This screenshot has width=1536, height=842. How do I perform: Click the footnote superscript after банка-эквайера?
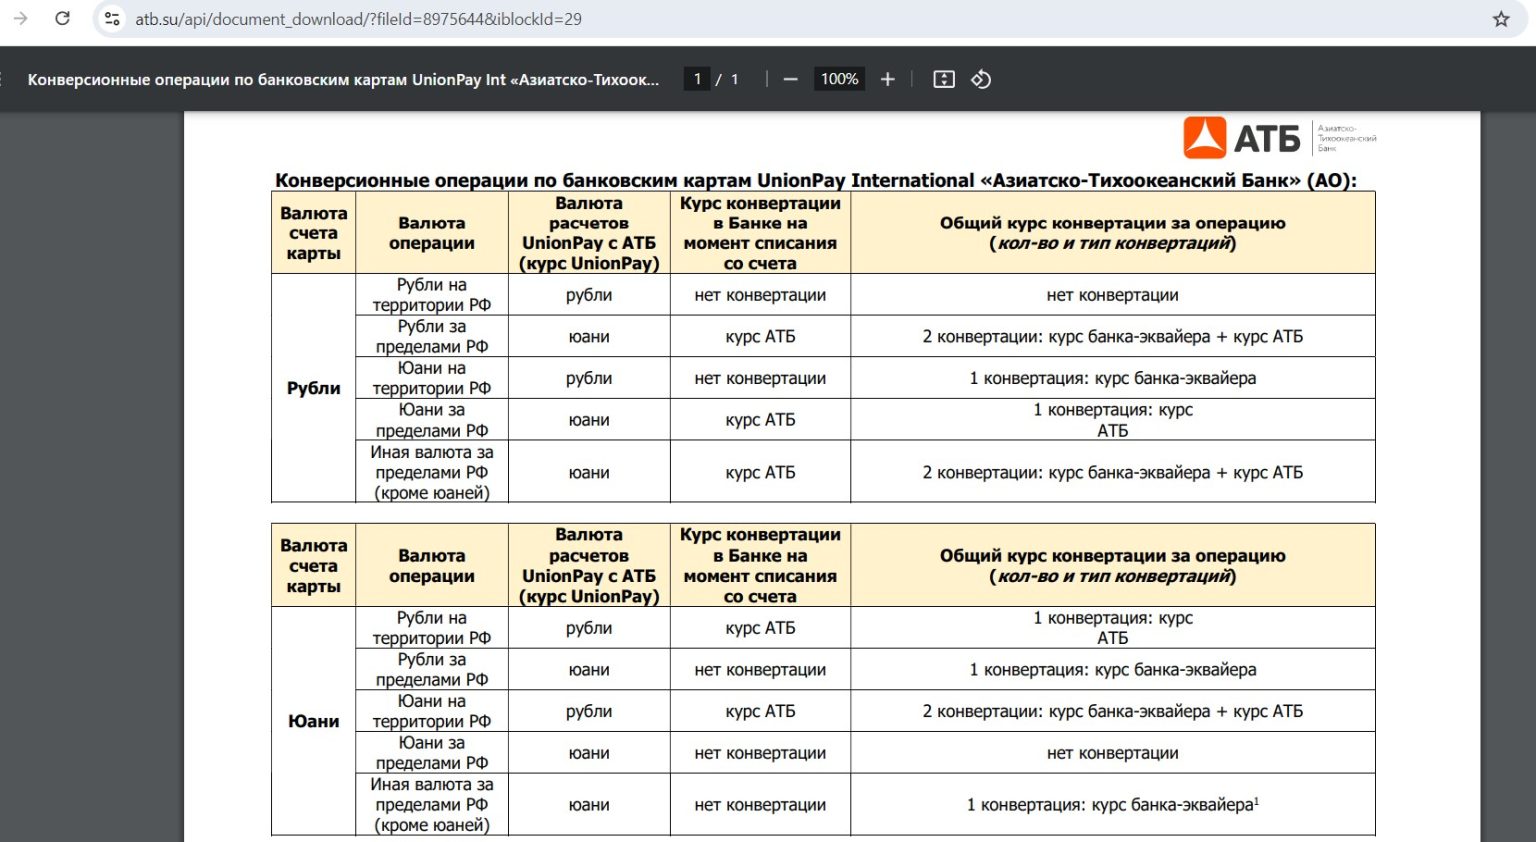pyautogui.click(x=1256, y=801)
